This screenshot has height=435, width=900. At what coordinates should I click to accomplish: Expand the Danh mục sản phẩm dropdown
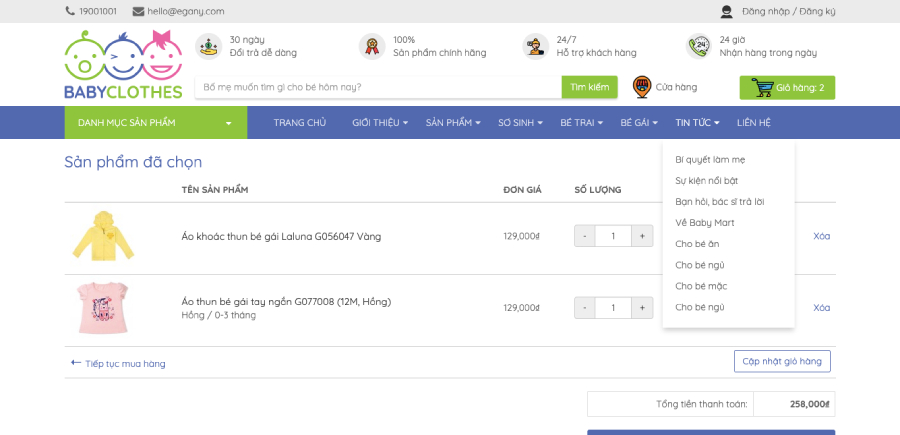[156, 122]
